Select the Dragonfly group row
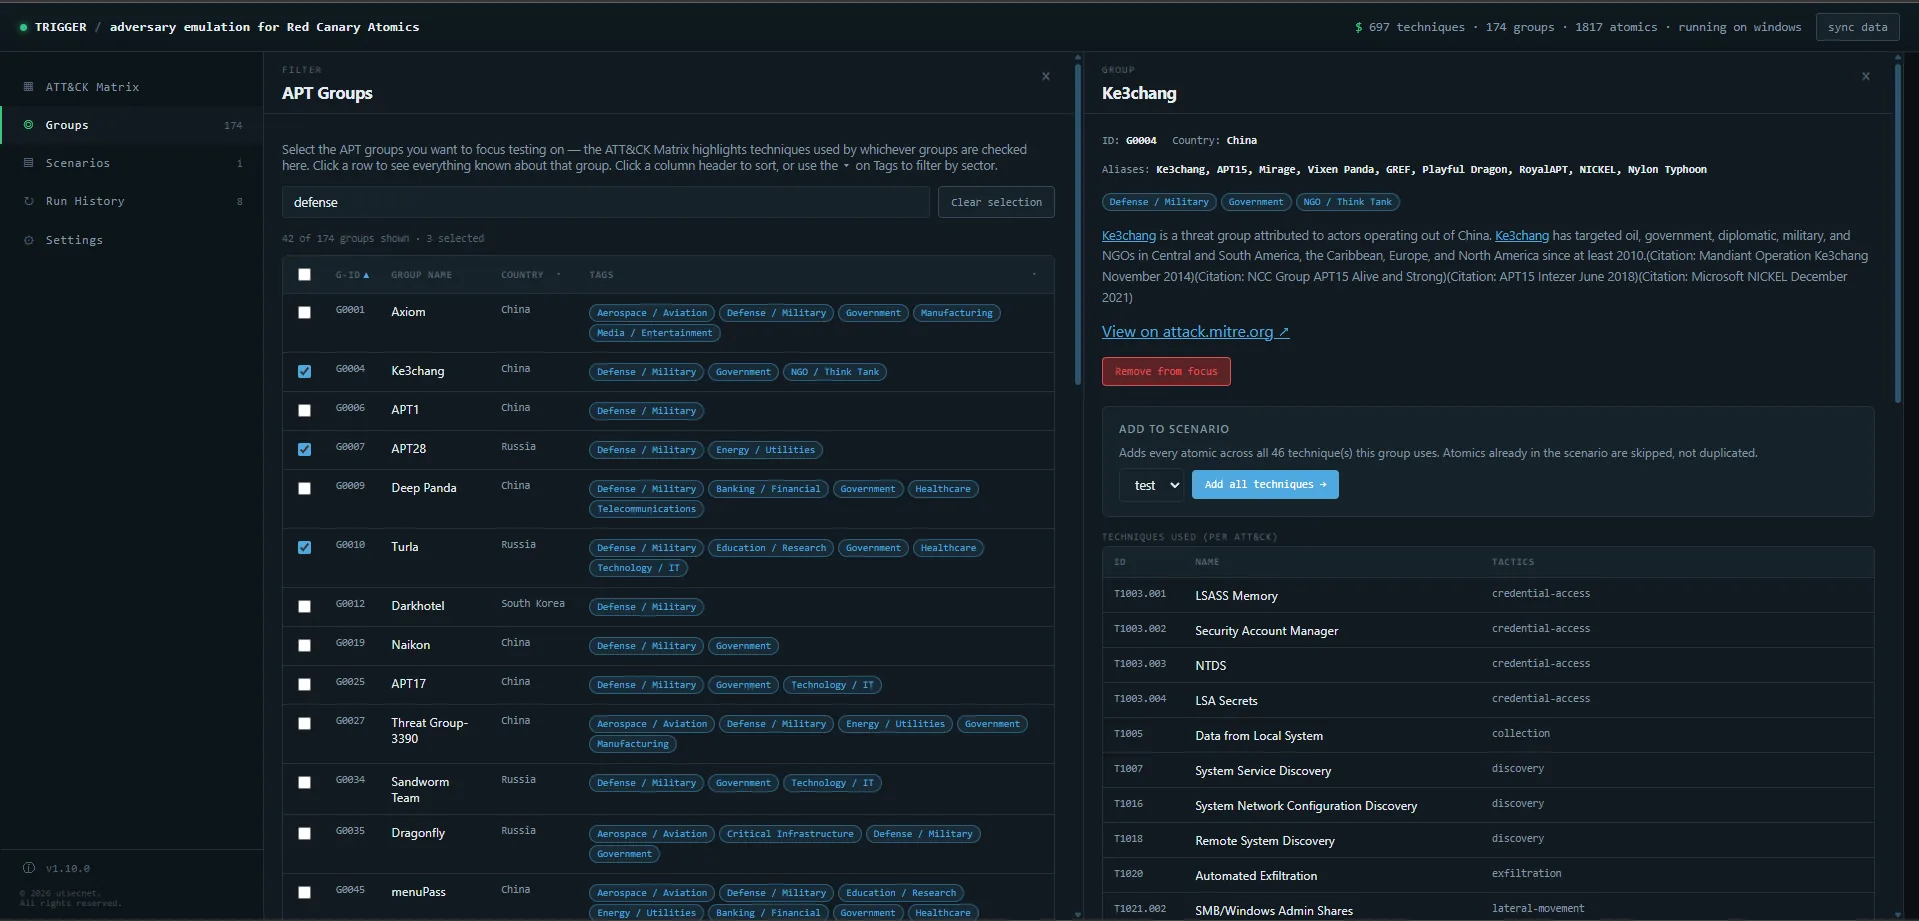 click(668, 843)
